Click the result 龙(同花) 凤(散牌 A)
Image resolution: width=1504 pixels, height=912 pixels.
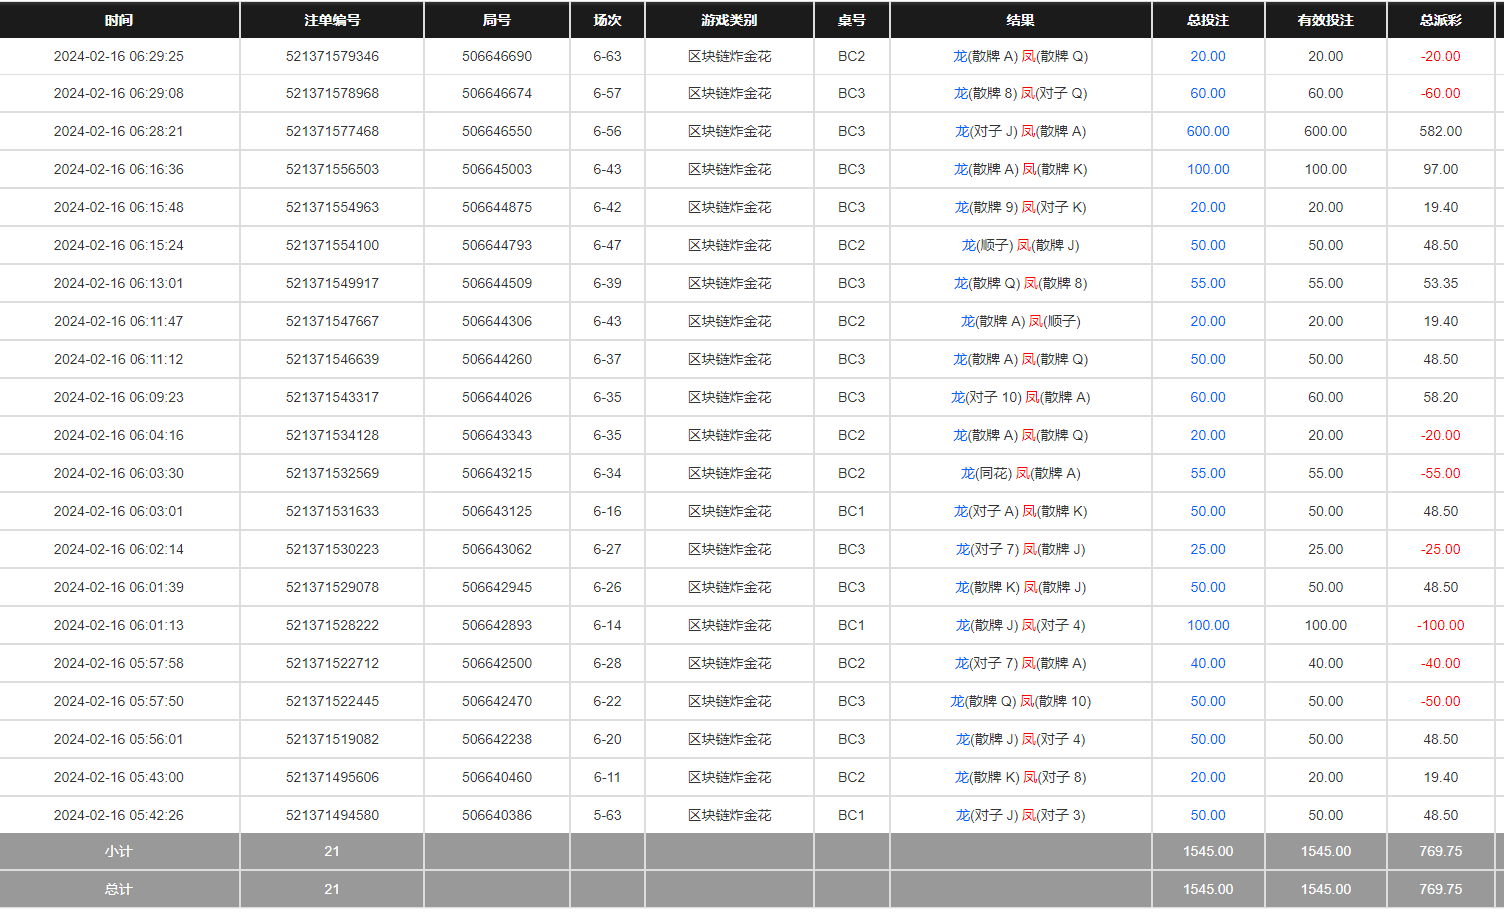coord(1020,473)
